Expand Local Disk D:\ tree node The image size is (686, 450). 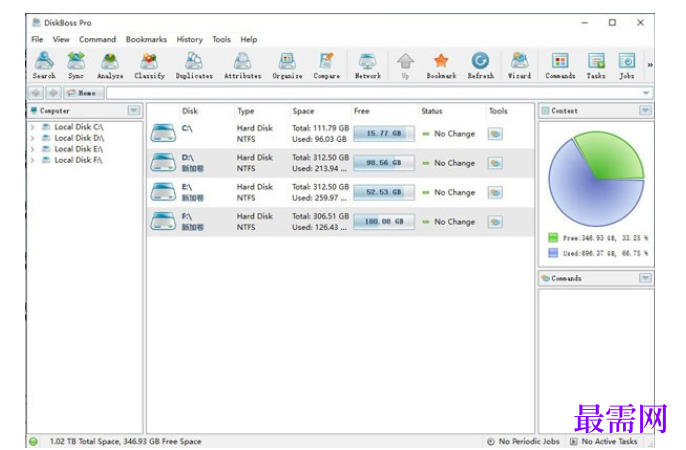click(x=33, y=138)
